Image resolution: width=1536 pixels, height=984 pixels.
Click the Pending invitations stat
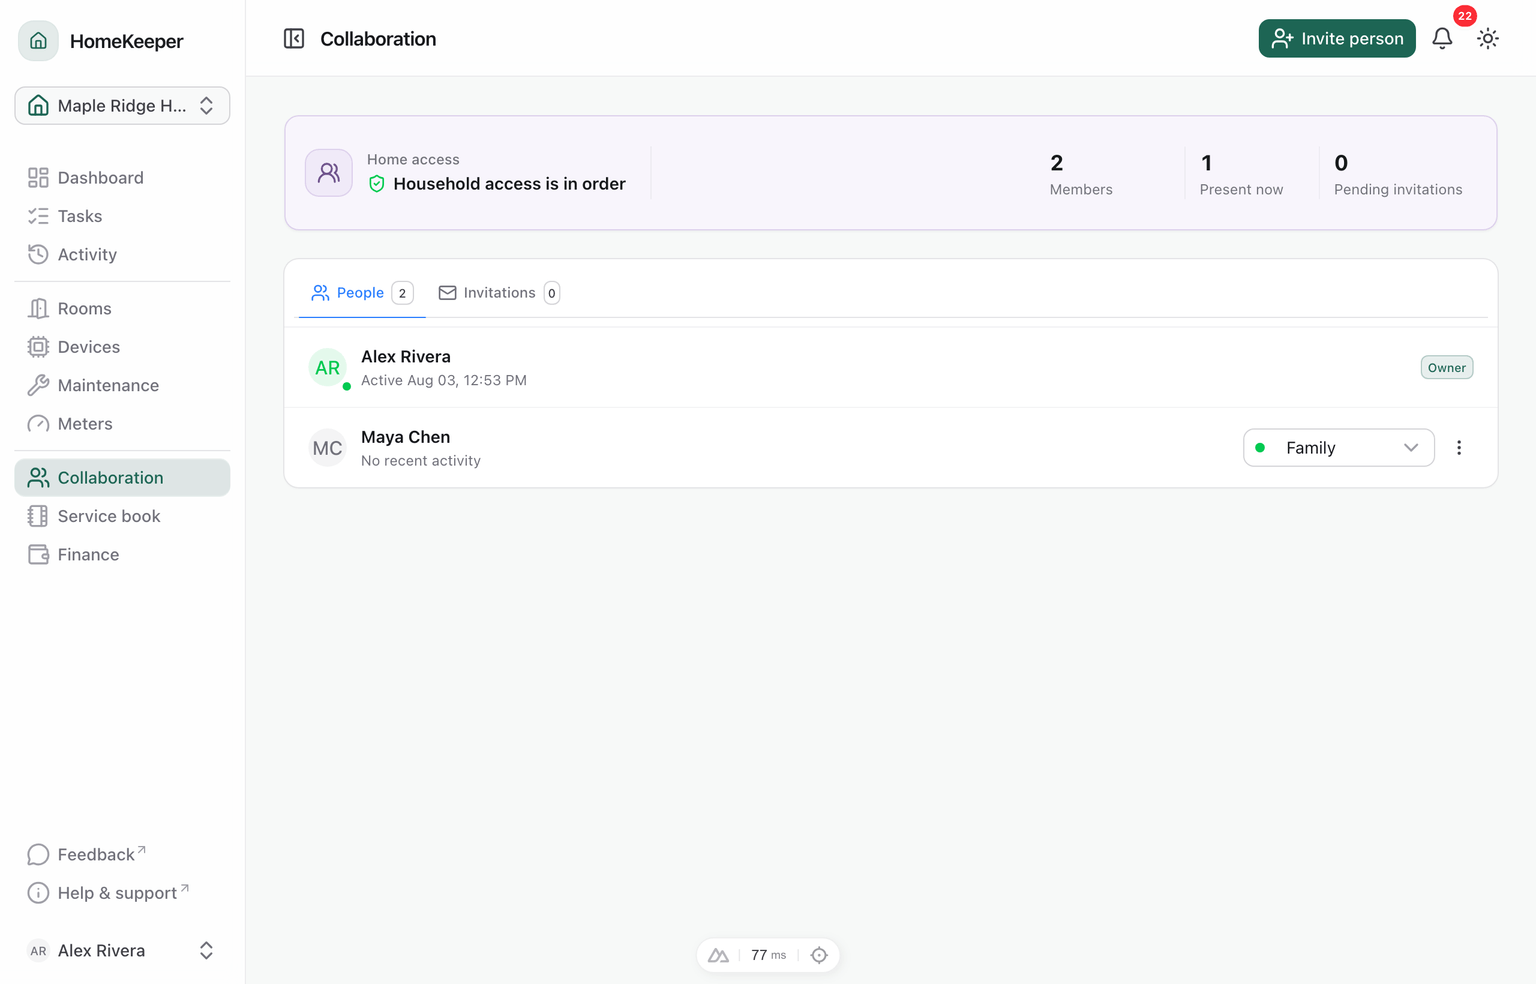(1398, 174)
